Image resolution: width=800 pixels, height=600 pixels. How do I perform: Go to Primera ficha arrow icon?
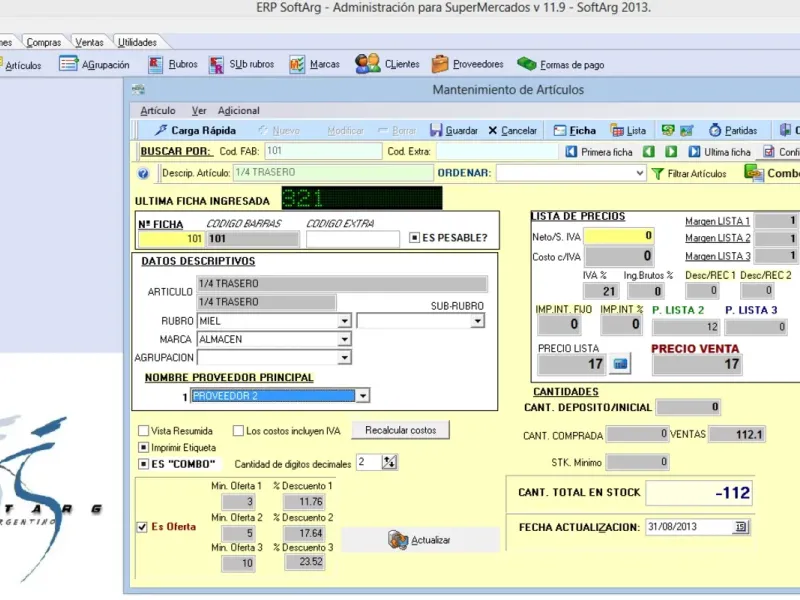(571, 152)
